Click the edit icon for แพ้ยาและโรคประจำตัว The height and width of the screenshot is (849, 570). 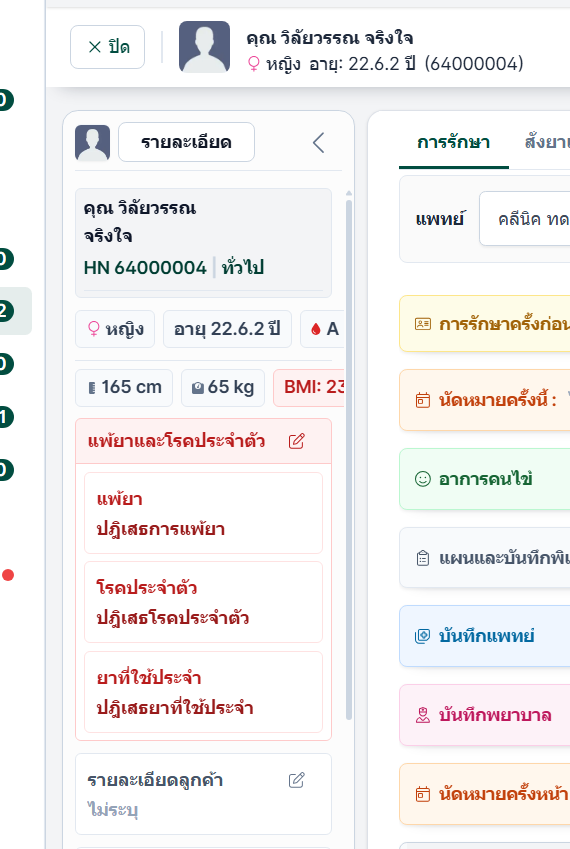(x=297, y=441)
